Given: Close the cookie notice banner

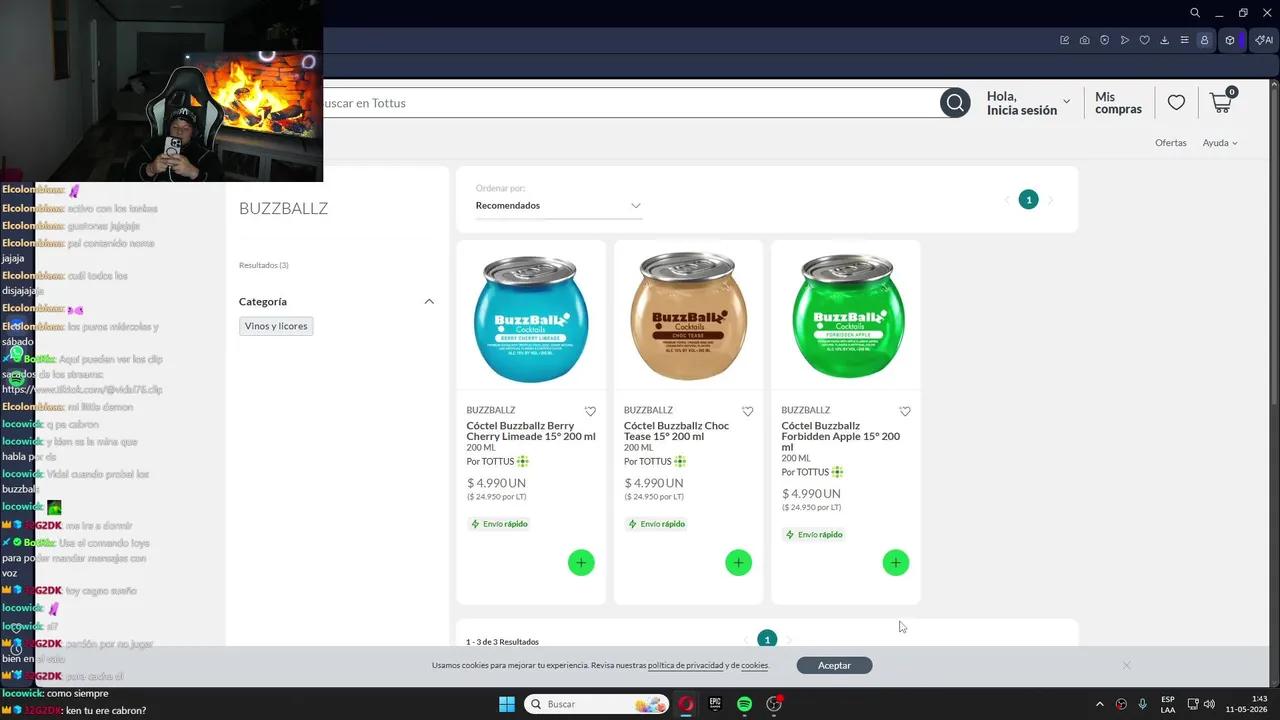Looking at the screenshot, I should 1126,665.
